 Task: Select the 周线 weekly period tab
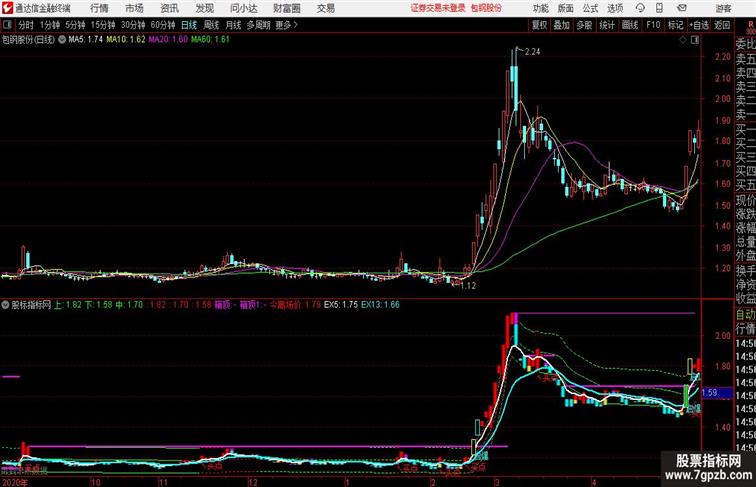211,25
